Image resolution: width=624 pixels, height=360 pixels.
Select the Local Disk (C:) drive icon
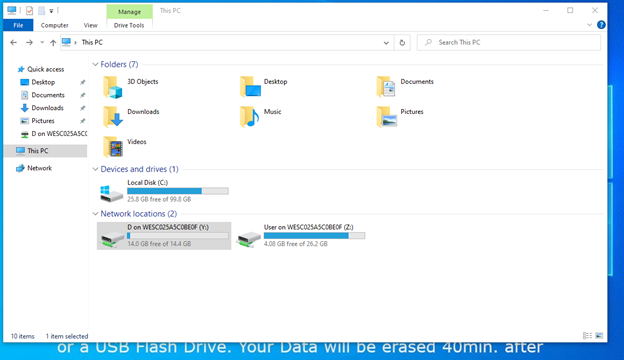coord(111,193)
